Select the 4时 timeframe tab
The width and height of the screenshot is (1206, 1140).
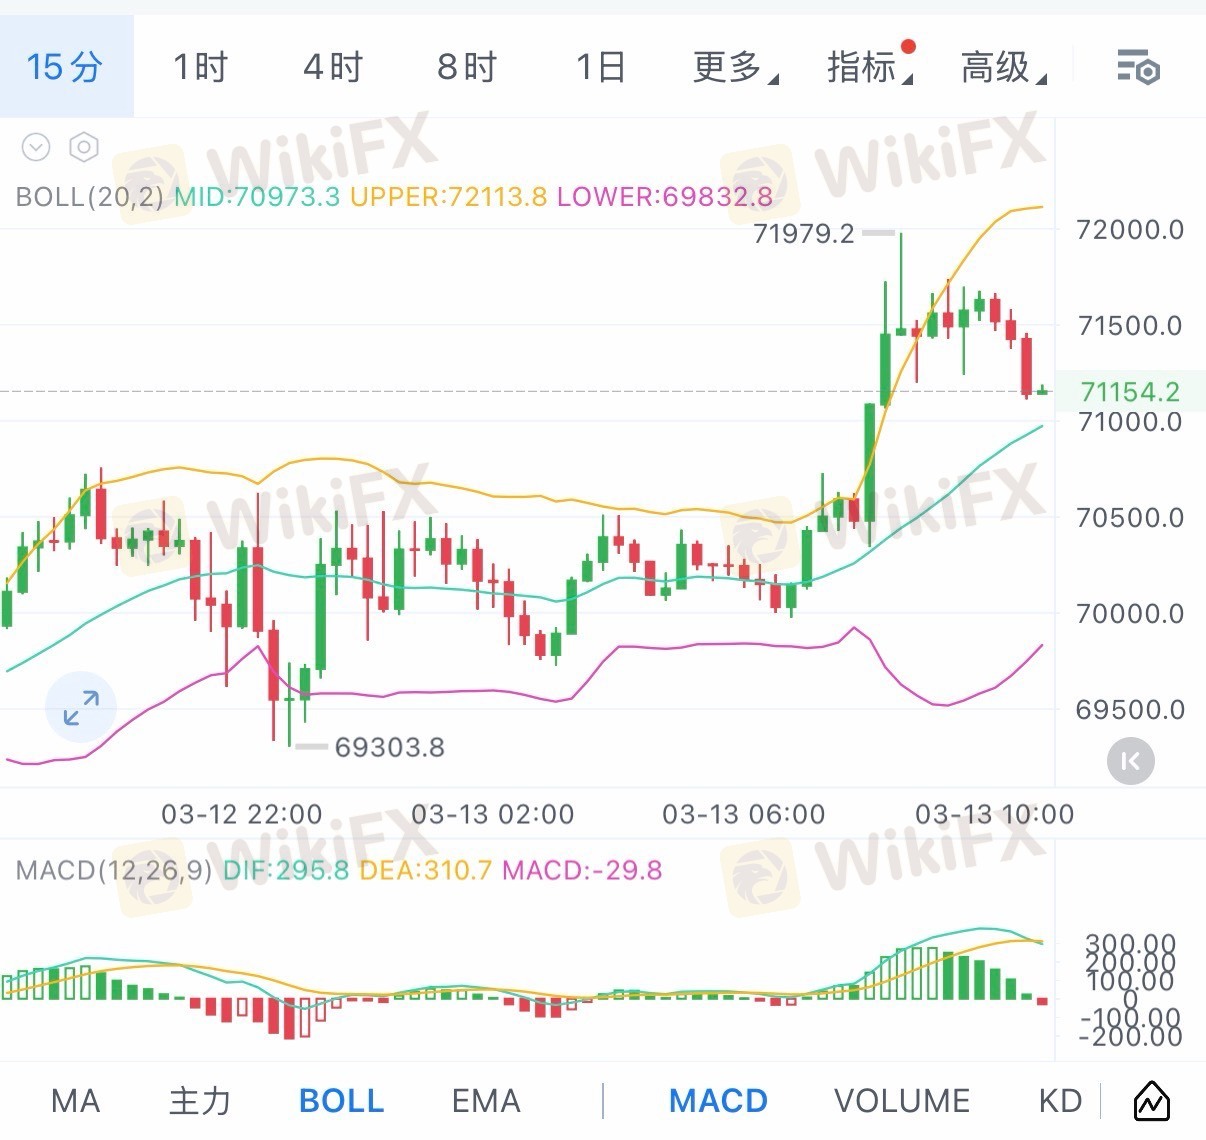pos(333,68)
